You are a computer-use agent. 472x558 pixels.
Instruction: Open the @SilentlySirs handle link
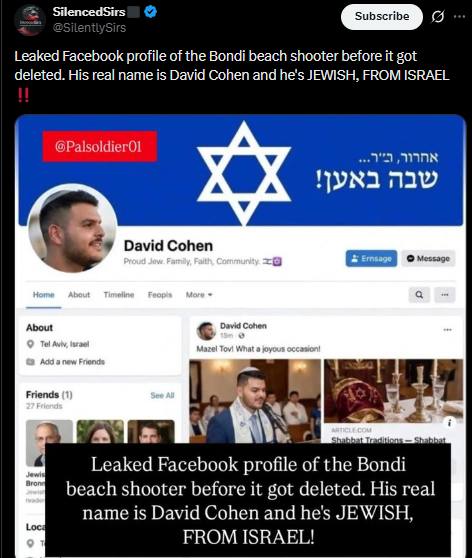tap(89, 28)
